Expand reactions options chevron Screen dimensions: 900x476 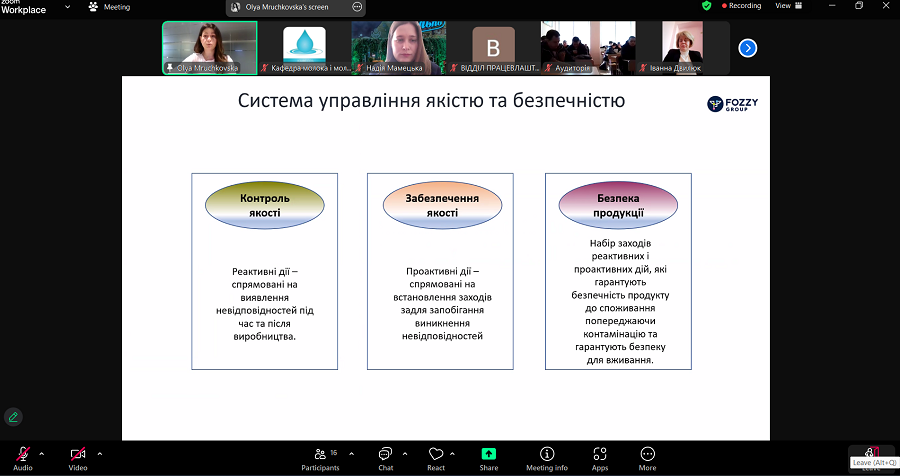point(452,454)
